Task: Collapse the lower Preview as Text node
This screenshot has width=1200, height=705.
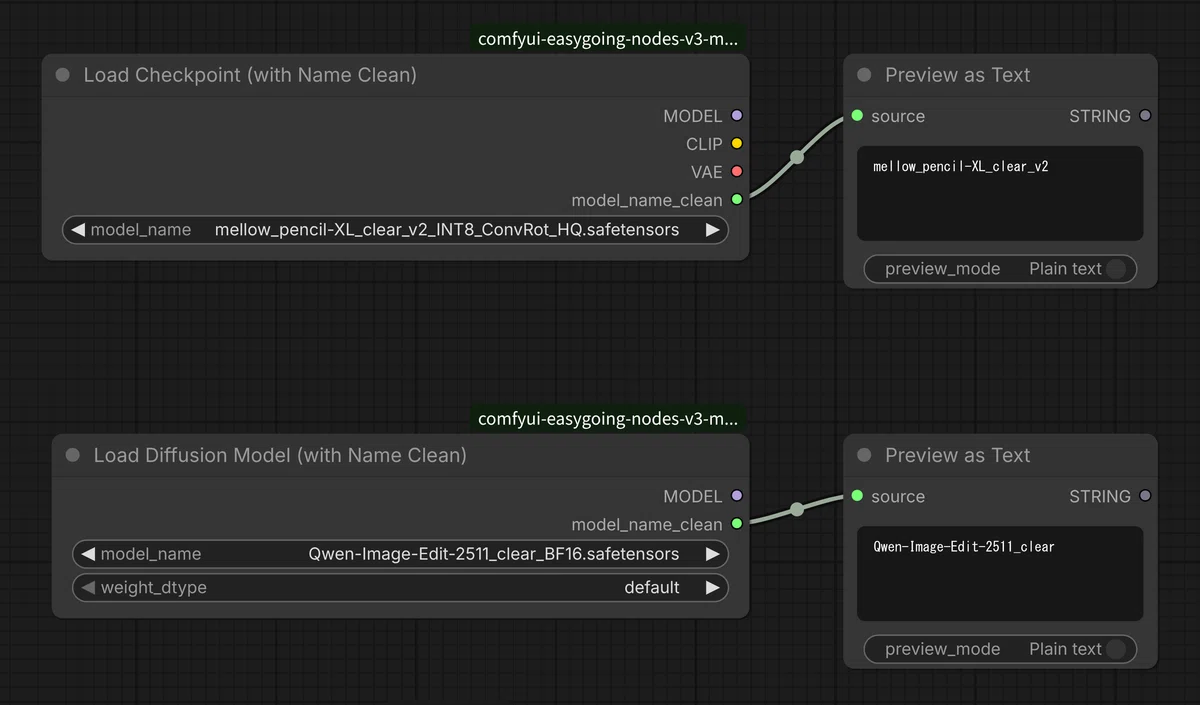Action: coord(865,455)
